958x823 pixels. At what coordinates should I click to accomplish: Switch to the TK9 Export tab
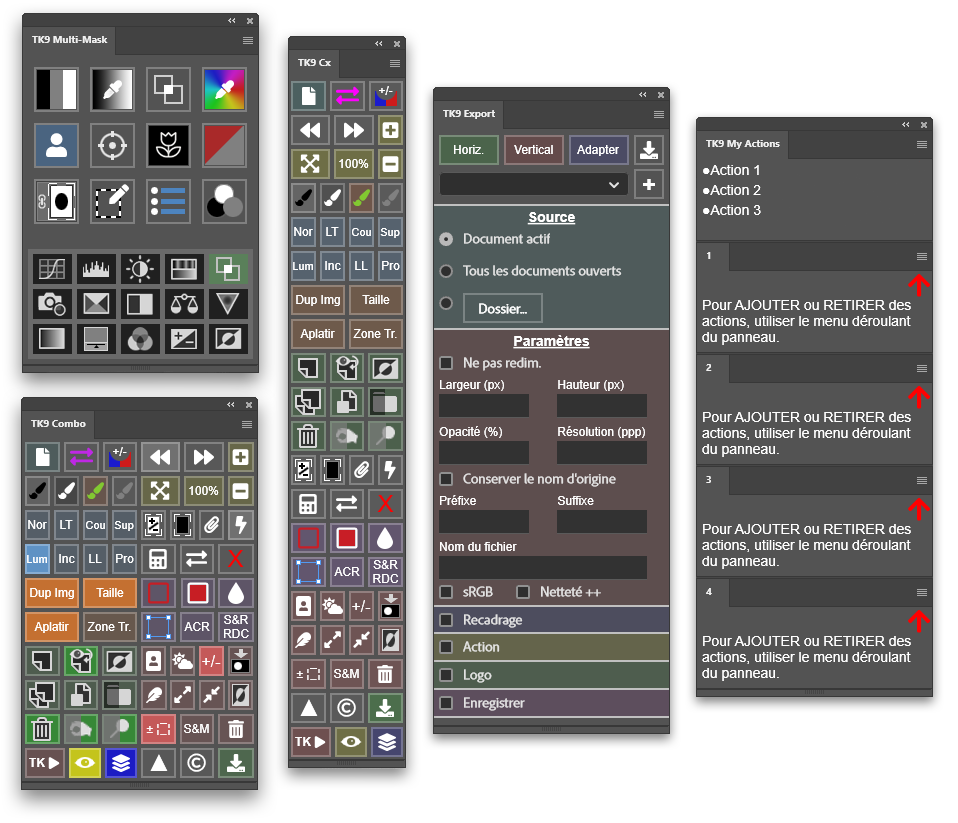468,114
